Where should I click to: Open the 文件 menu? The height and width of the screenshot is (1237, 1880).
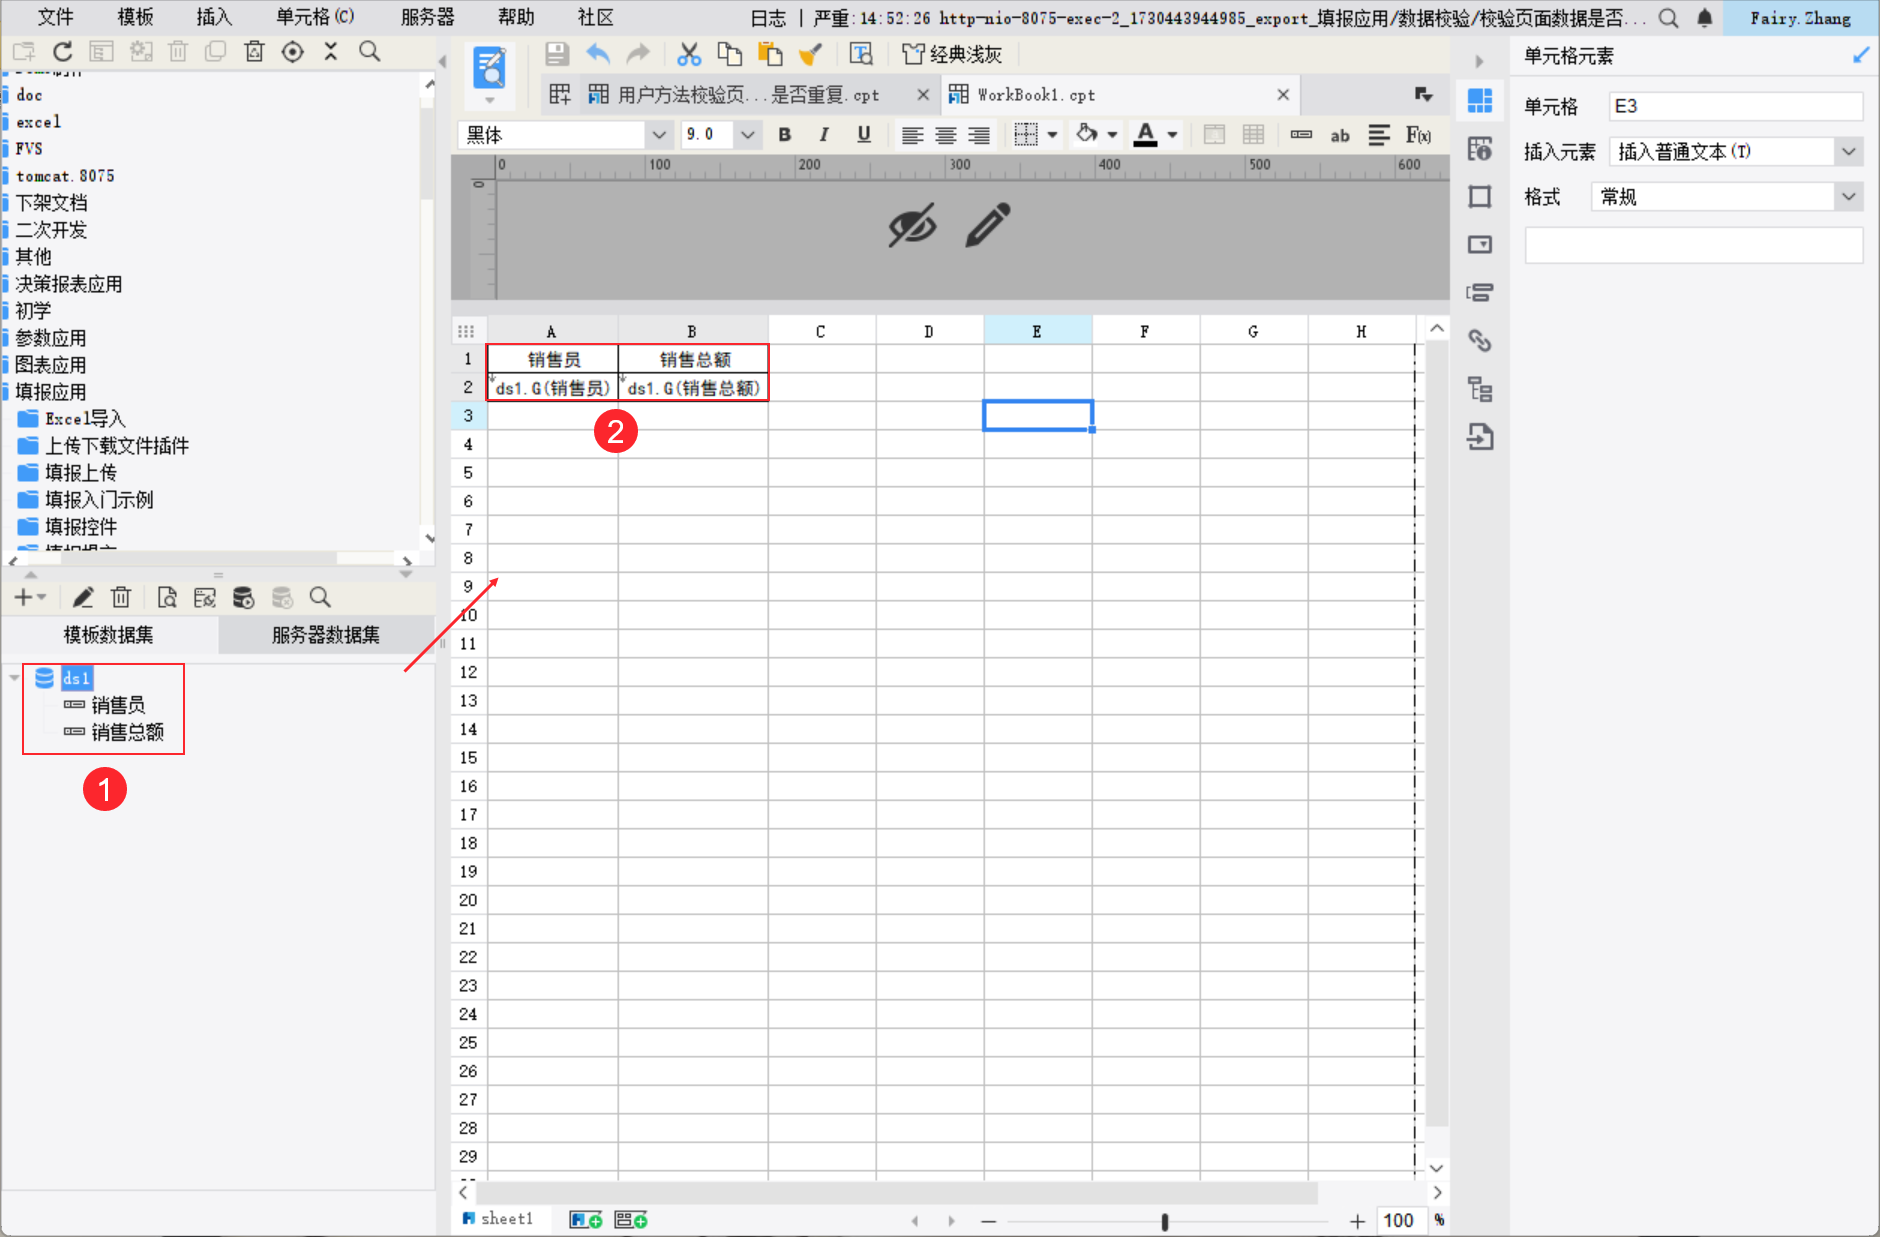tap(56, 17)
